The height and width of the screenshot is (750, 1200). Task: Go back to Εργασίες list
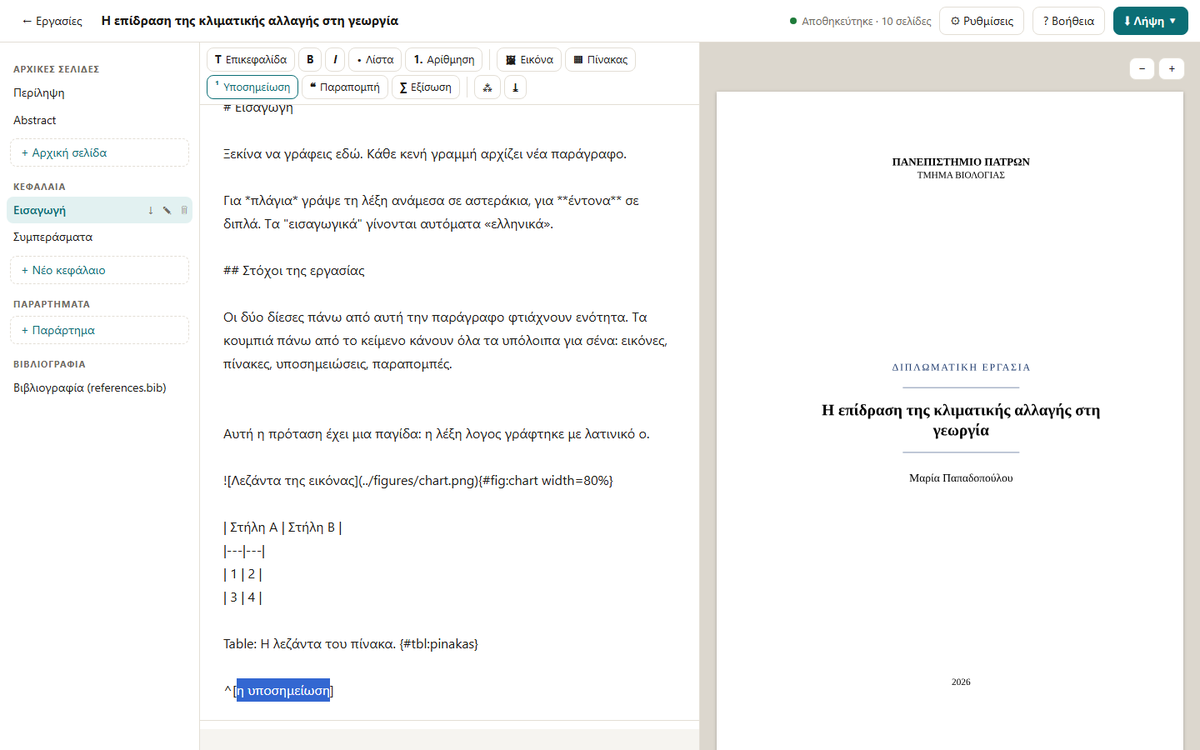pos(52,21)
